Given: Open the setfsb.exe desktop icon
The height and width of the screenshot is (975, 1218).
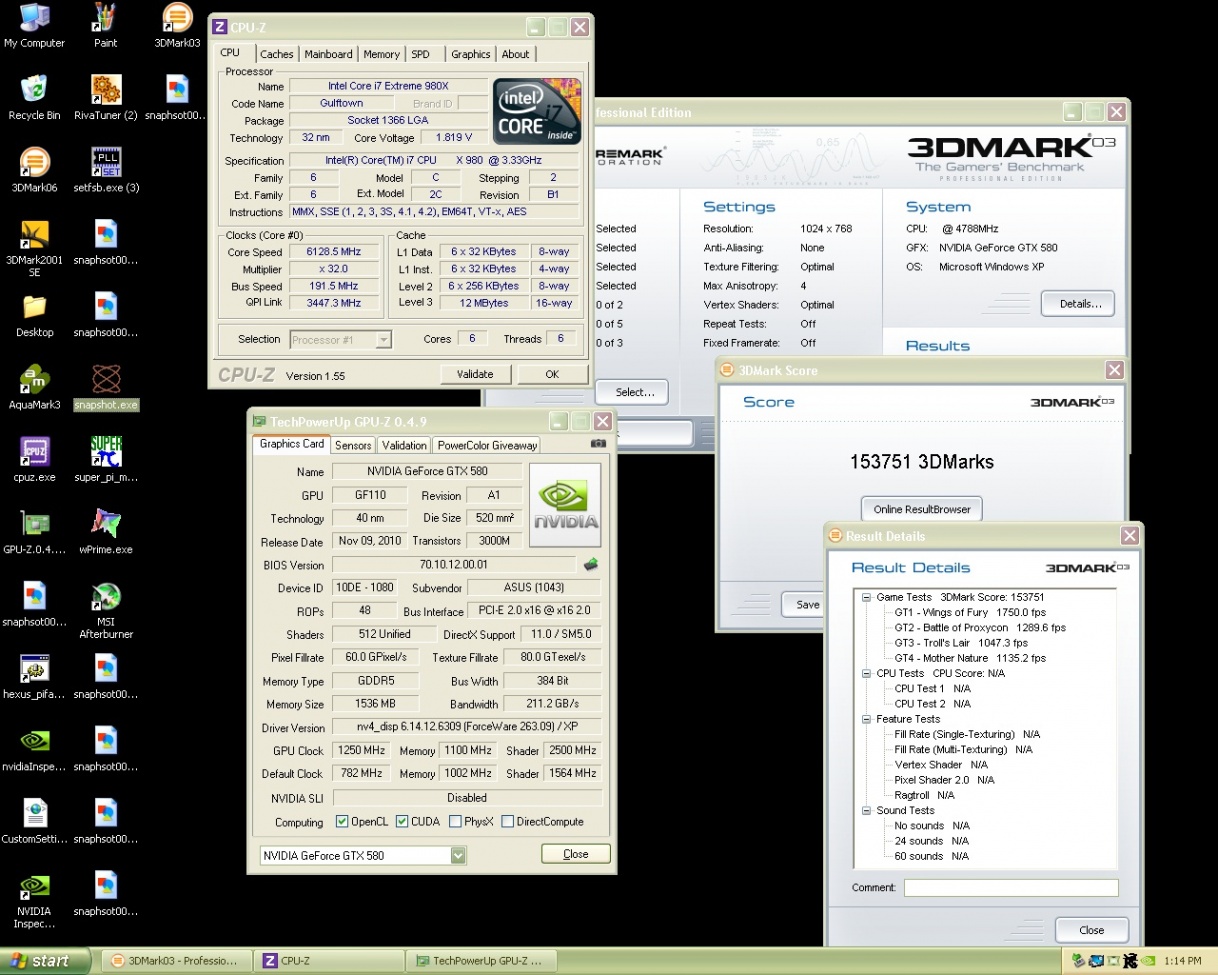Looking at the screenshot, I should pyautogui.click(x=106, y=163).
